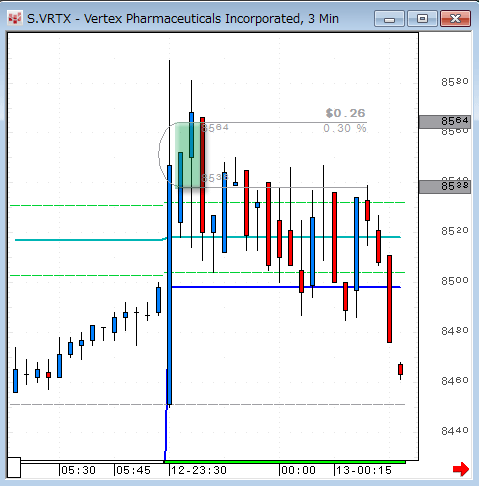The image size is (479, 486).
Task: Click the tall blue opening candle at 12-23:30
Action: coord(169,285)
